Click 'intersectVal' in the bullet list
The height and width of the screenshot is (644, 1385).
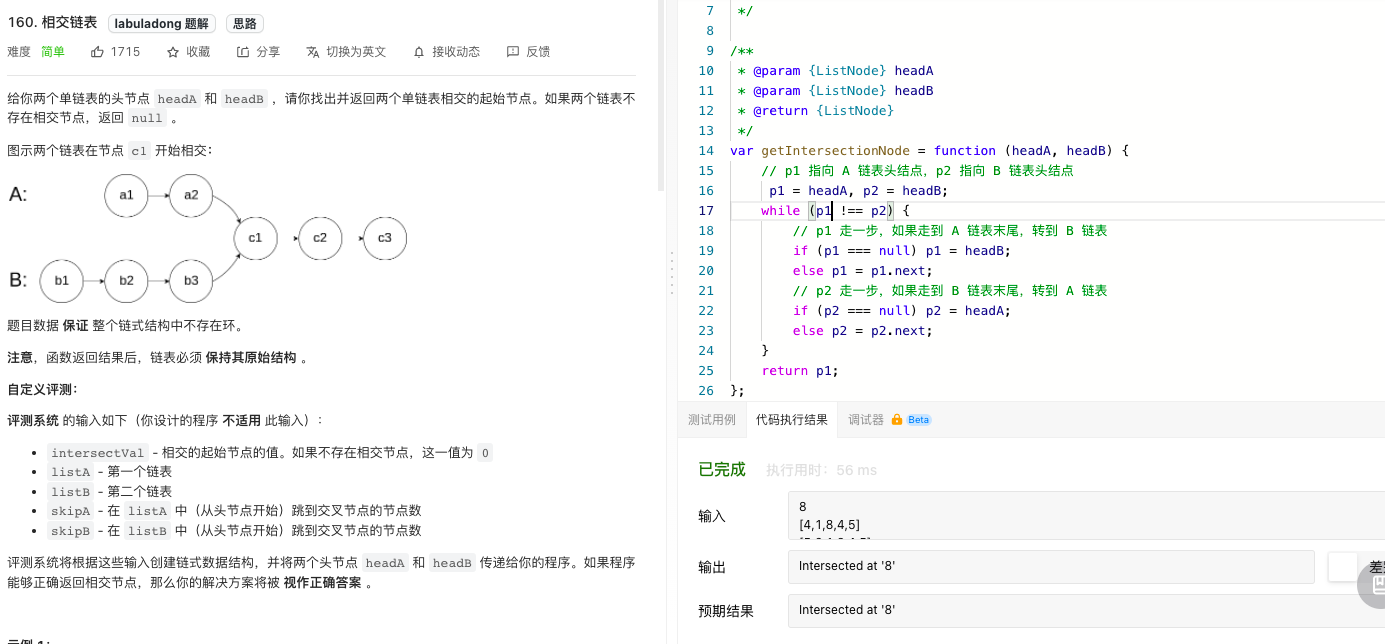click(98, 453)
